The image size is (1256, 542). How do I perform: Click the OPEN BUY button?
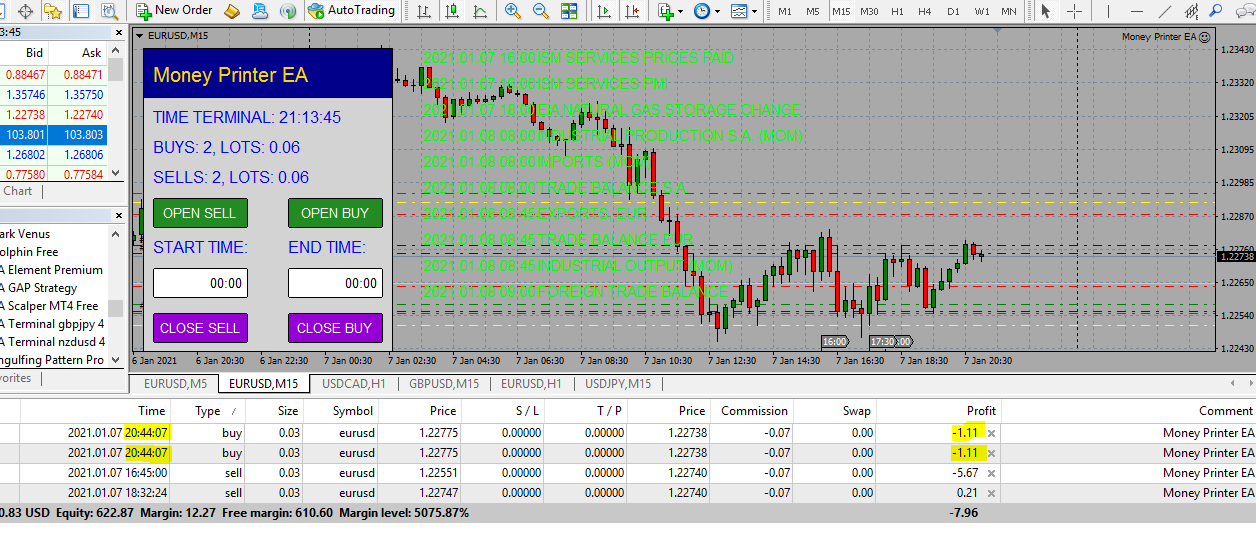(x=335, y=213)
